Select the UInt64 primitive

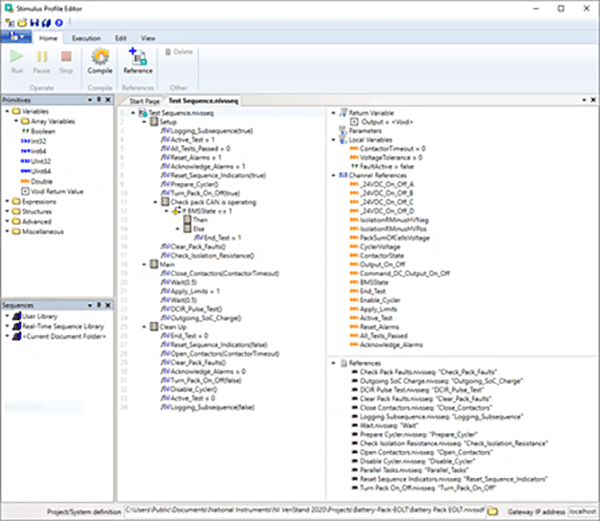click(36, 171)
